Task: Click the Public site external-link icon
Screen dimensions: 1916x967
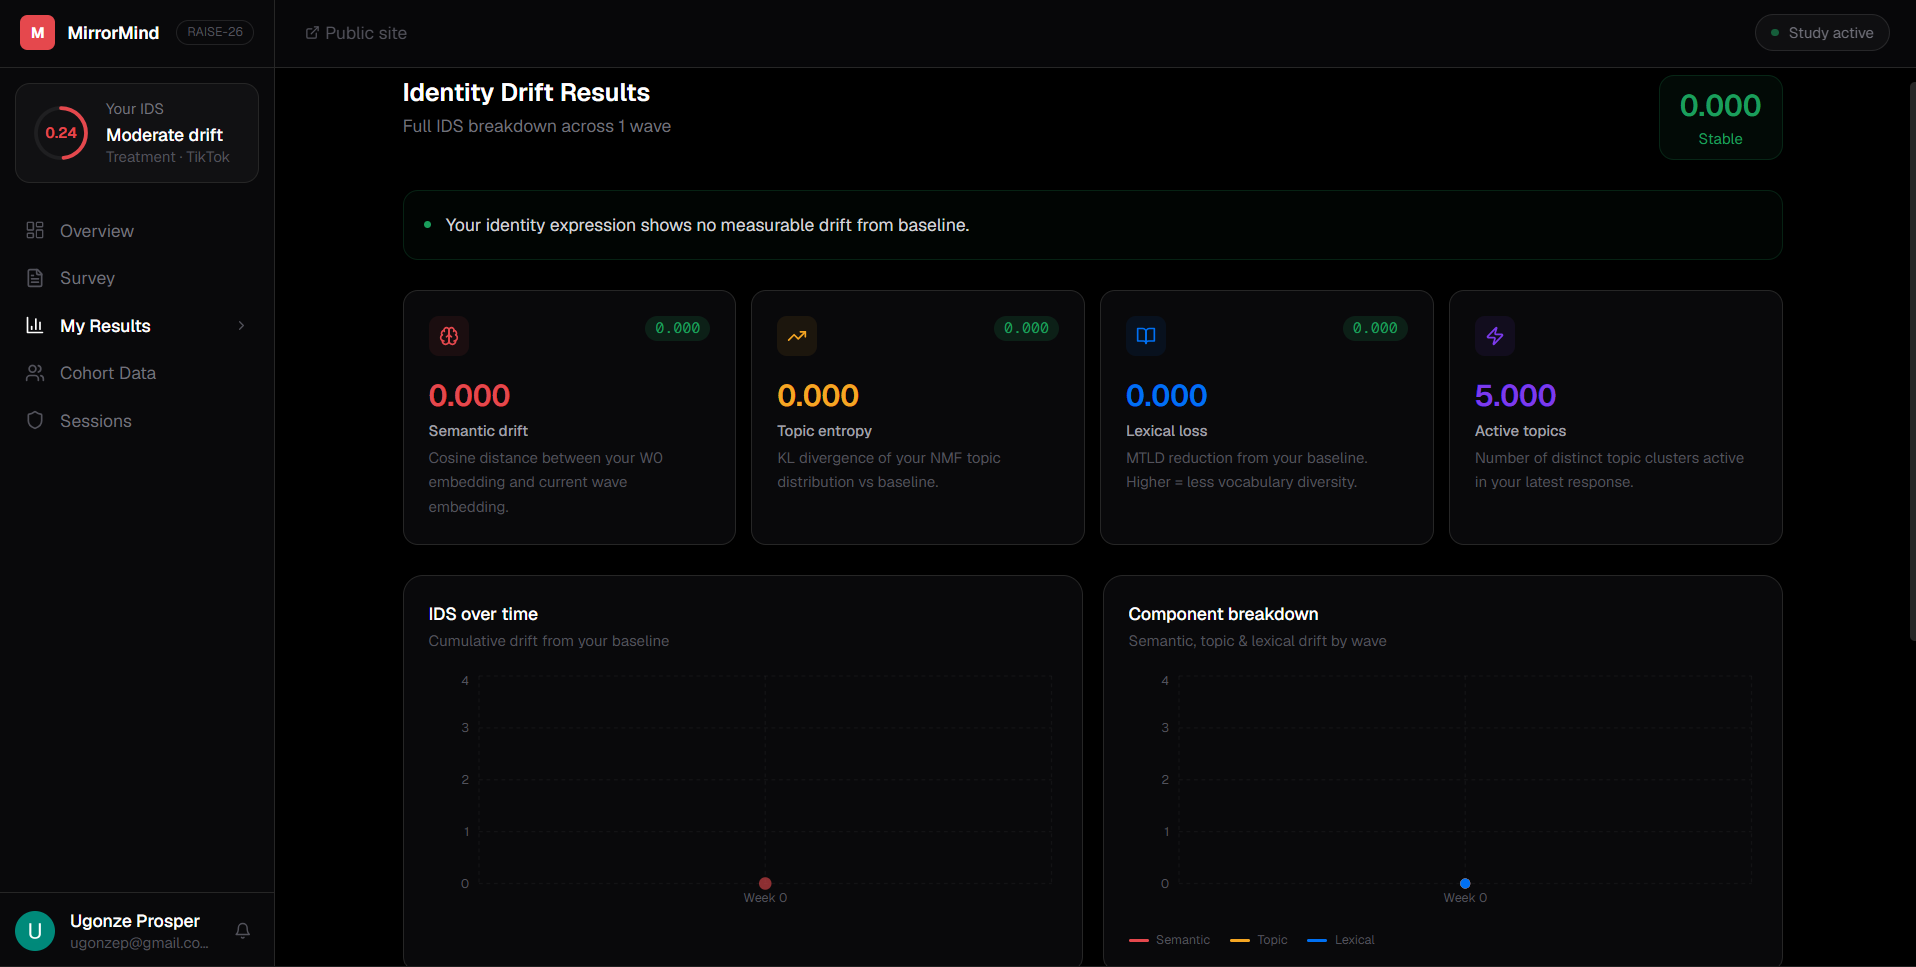Action: click(312, 33)
